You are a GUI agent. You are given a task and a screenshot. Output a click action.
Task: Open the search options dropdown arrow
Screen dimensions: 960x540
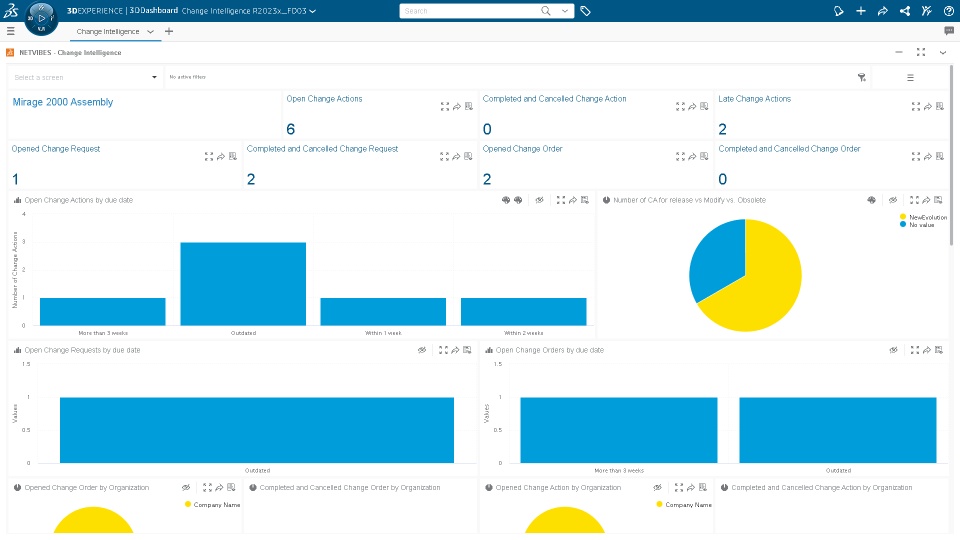tap(564, 10)
